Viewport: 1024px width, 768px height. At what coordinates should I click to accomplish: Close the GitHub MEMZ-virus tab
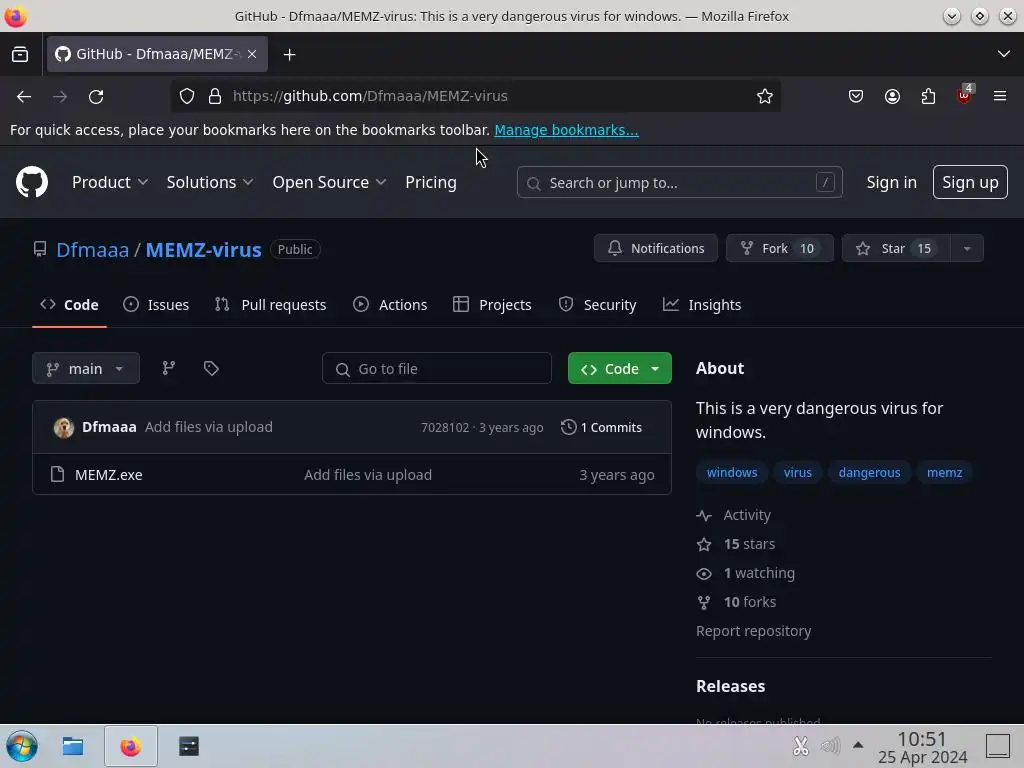[252, 54]
